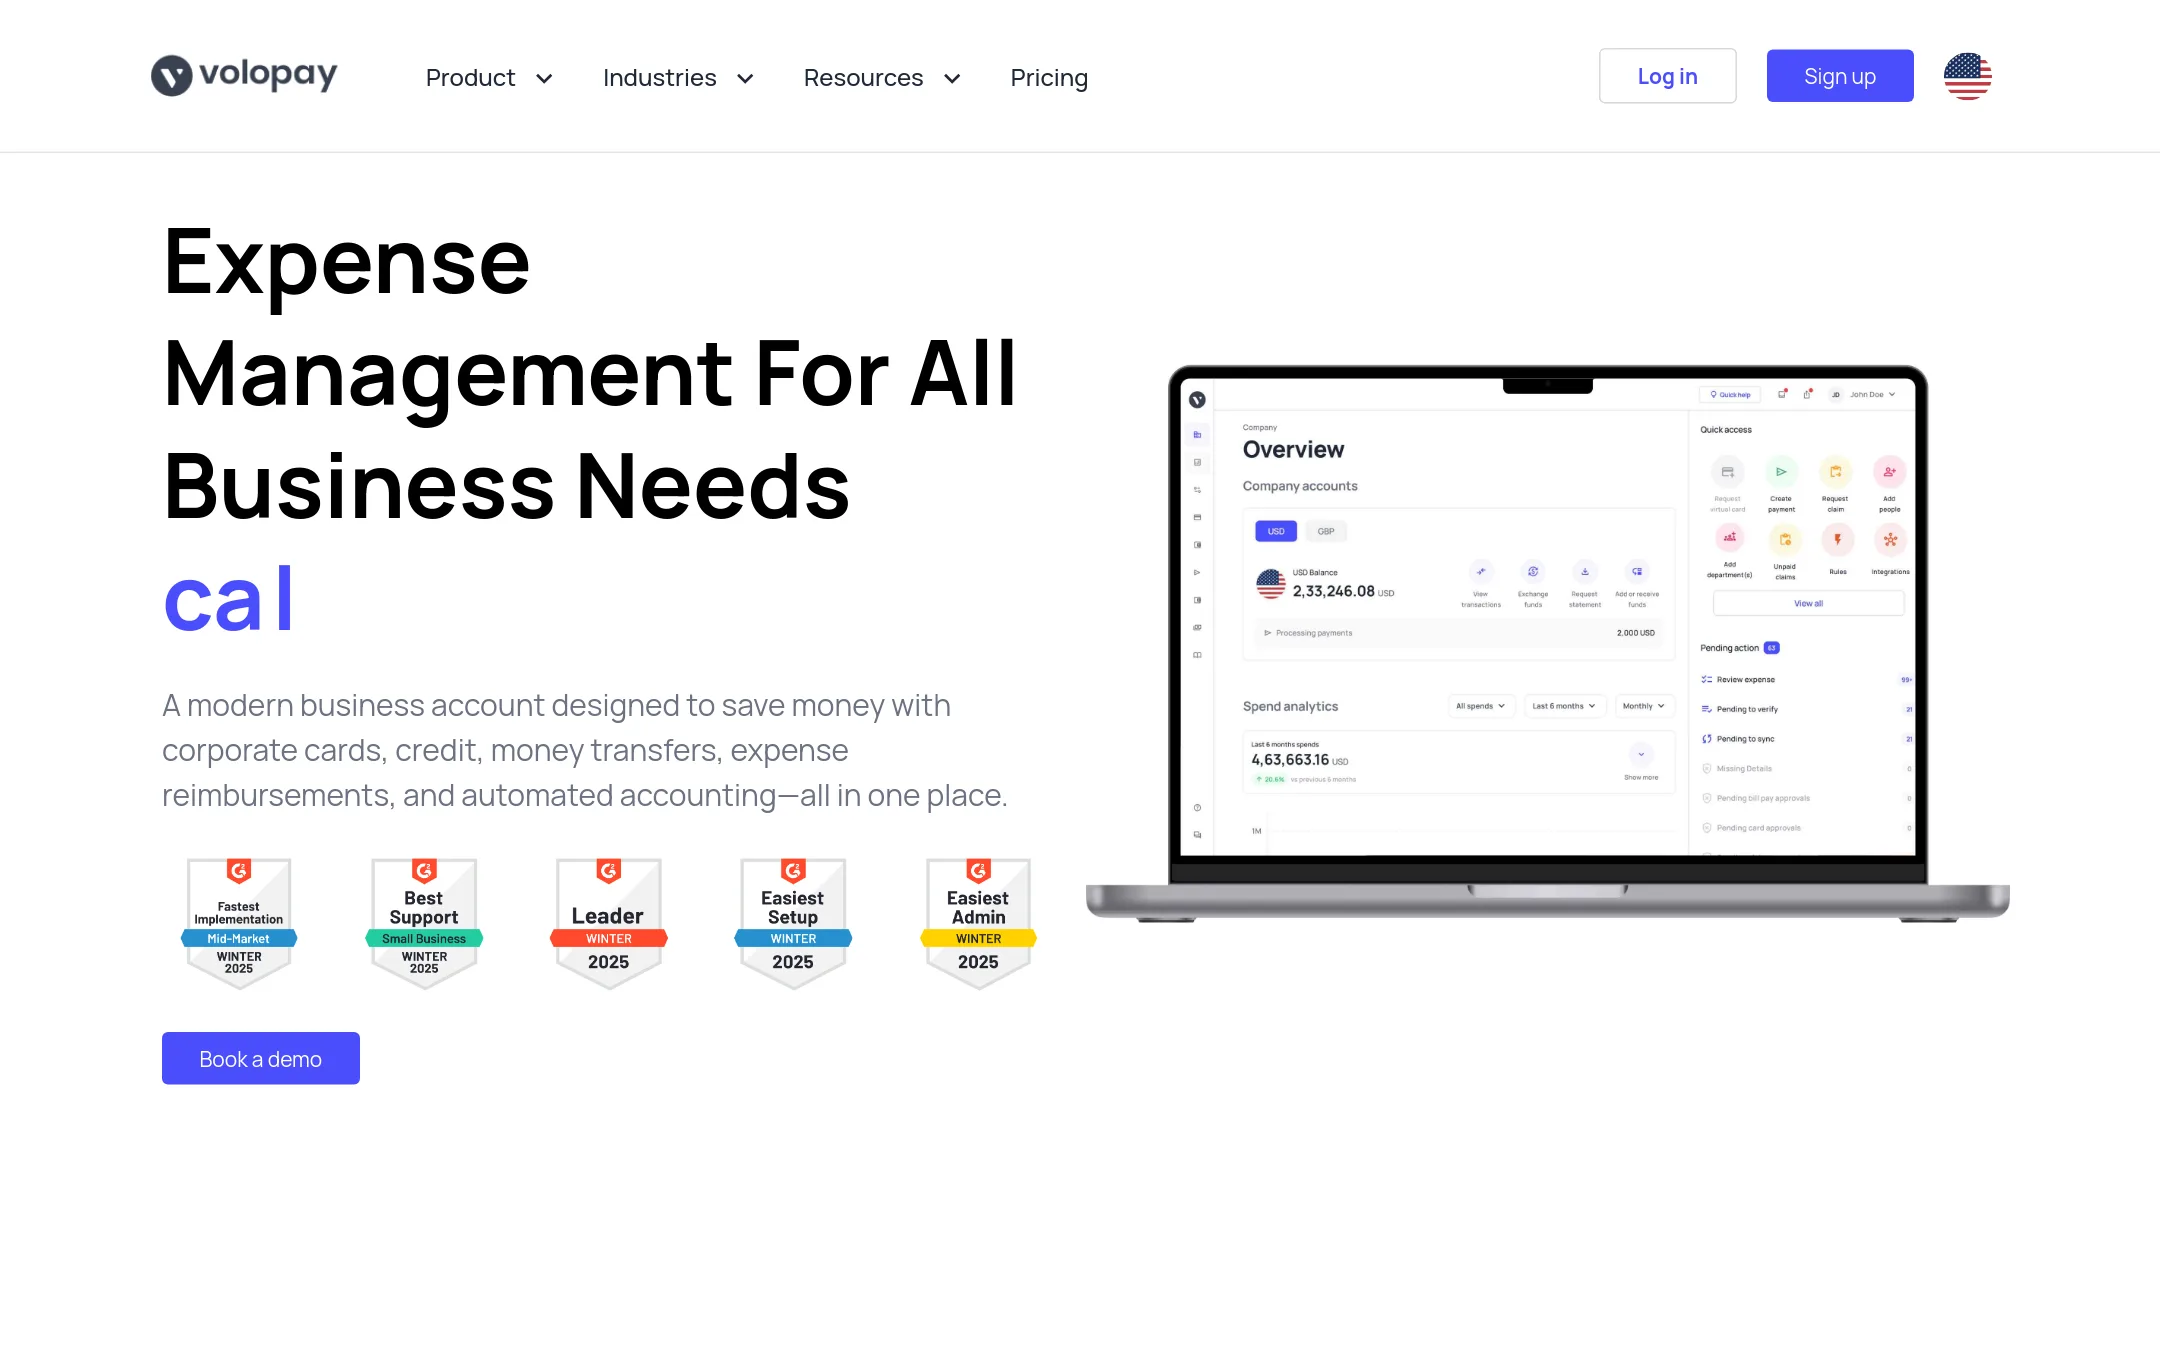
Task: Open the US flag region selector
Action: coord(1967,76)
